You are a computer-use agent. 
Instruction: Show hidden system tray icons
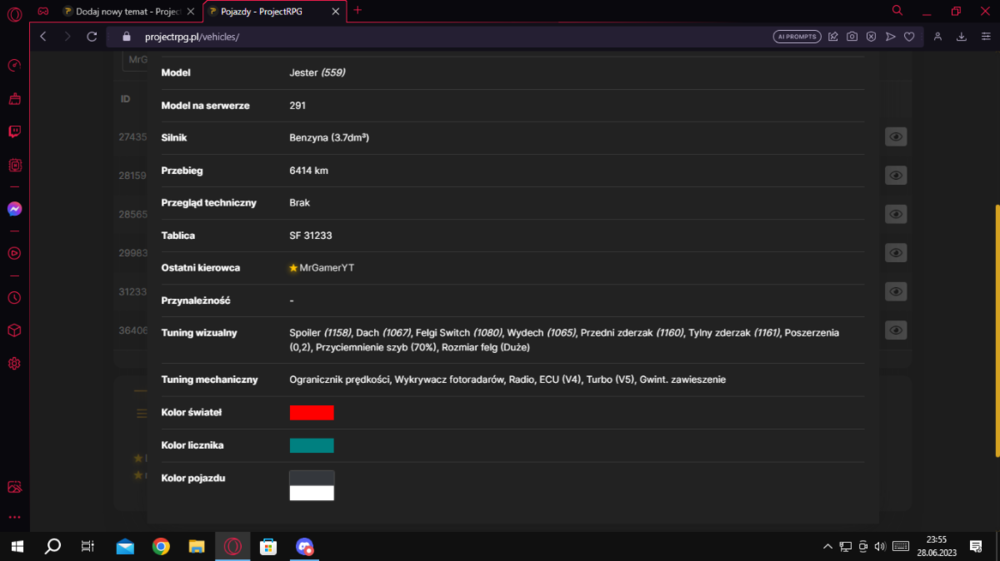827,546
